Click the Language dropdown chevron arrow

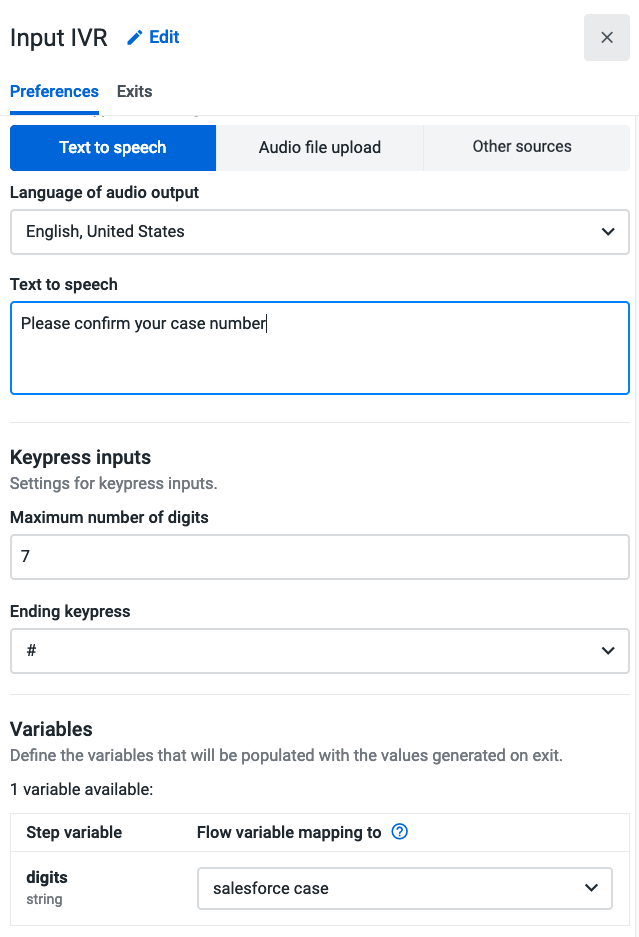(x=608, y=232)
